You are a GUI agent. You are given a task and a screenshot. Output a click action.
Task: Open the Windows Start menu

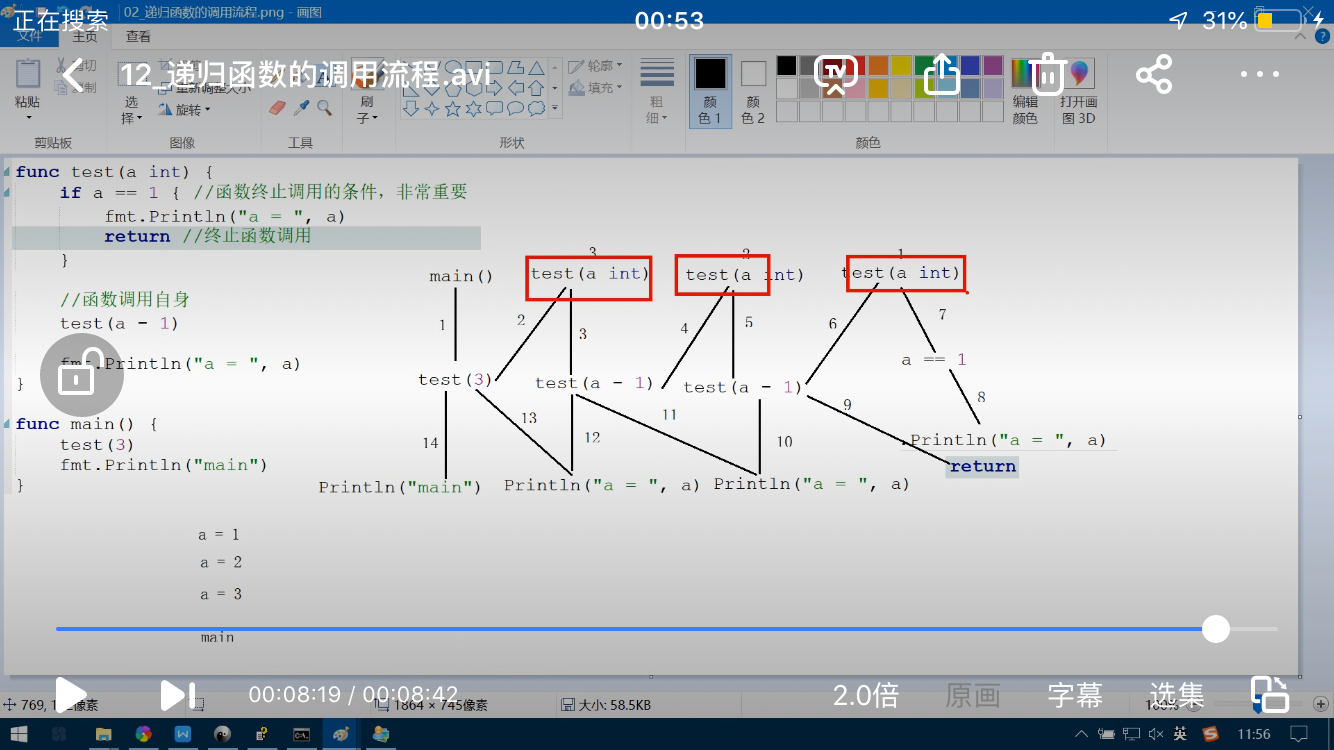tap(19, 734)
